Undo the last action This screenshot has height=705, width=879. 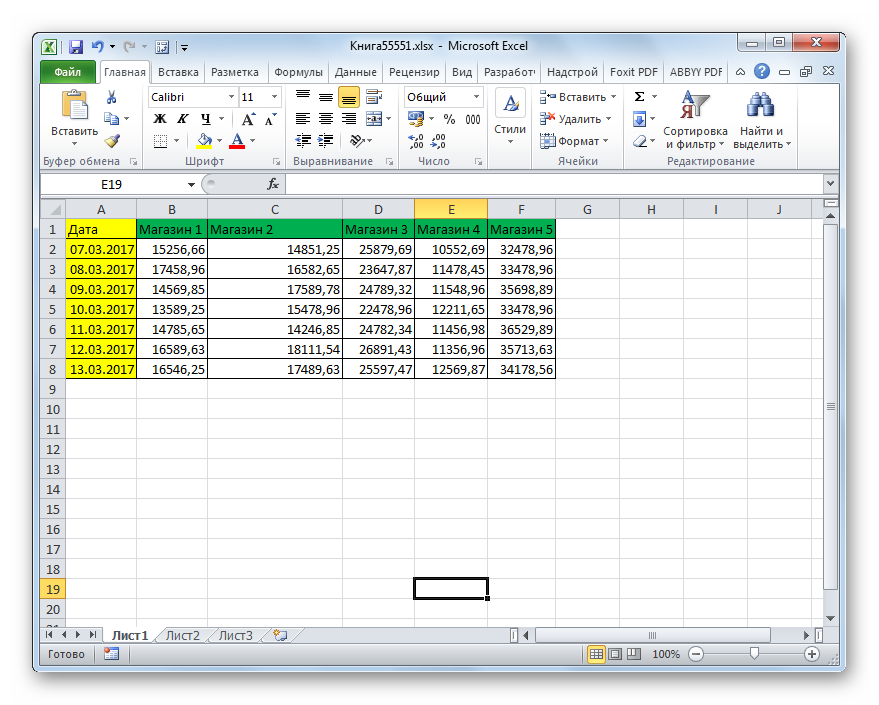[98, 47]
